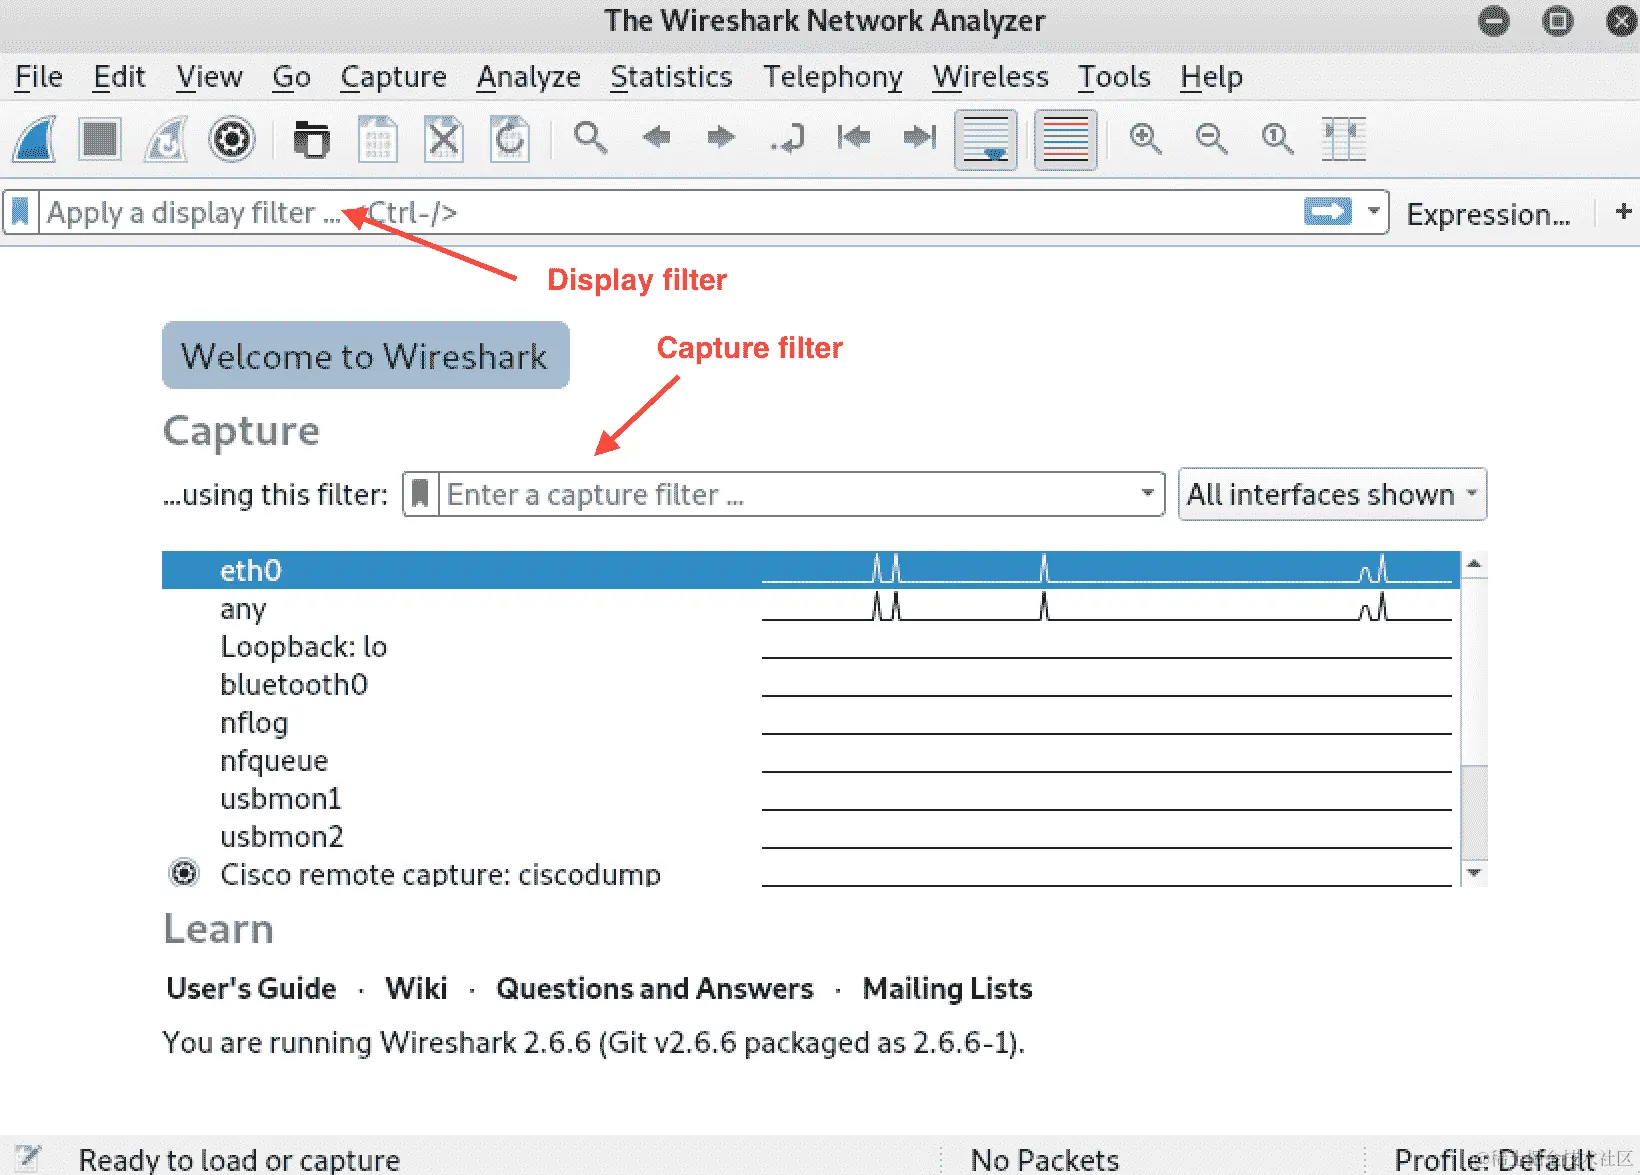Go forward to next packet arrow
This screenshot has width=1640, height=1175.
click(721, 137)
